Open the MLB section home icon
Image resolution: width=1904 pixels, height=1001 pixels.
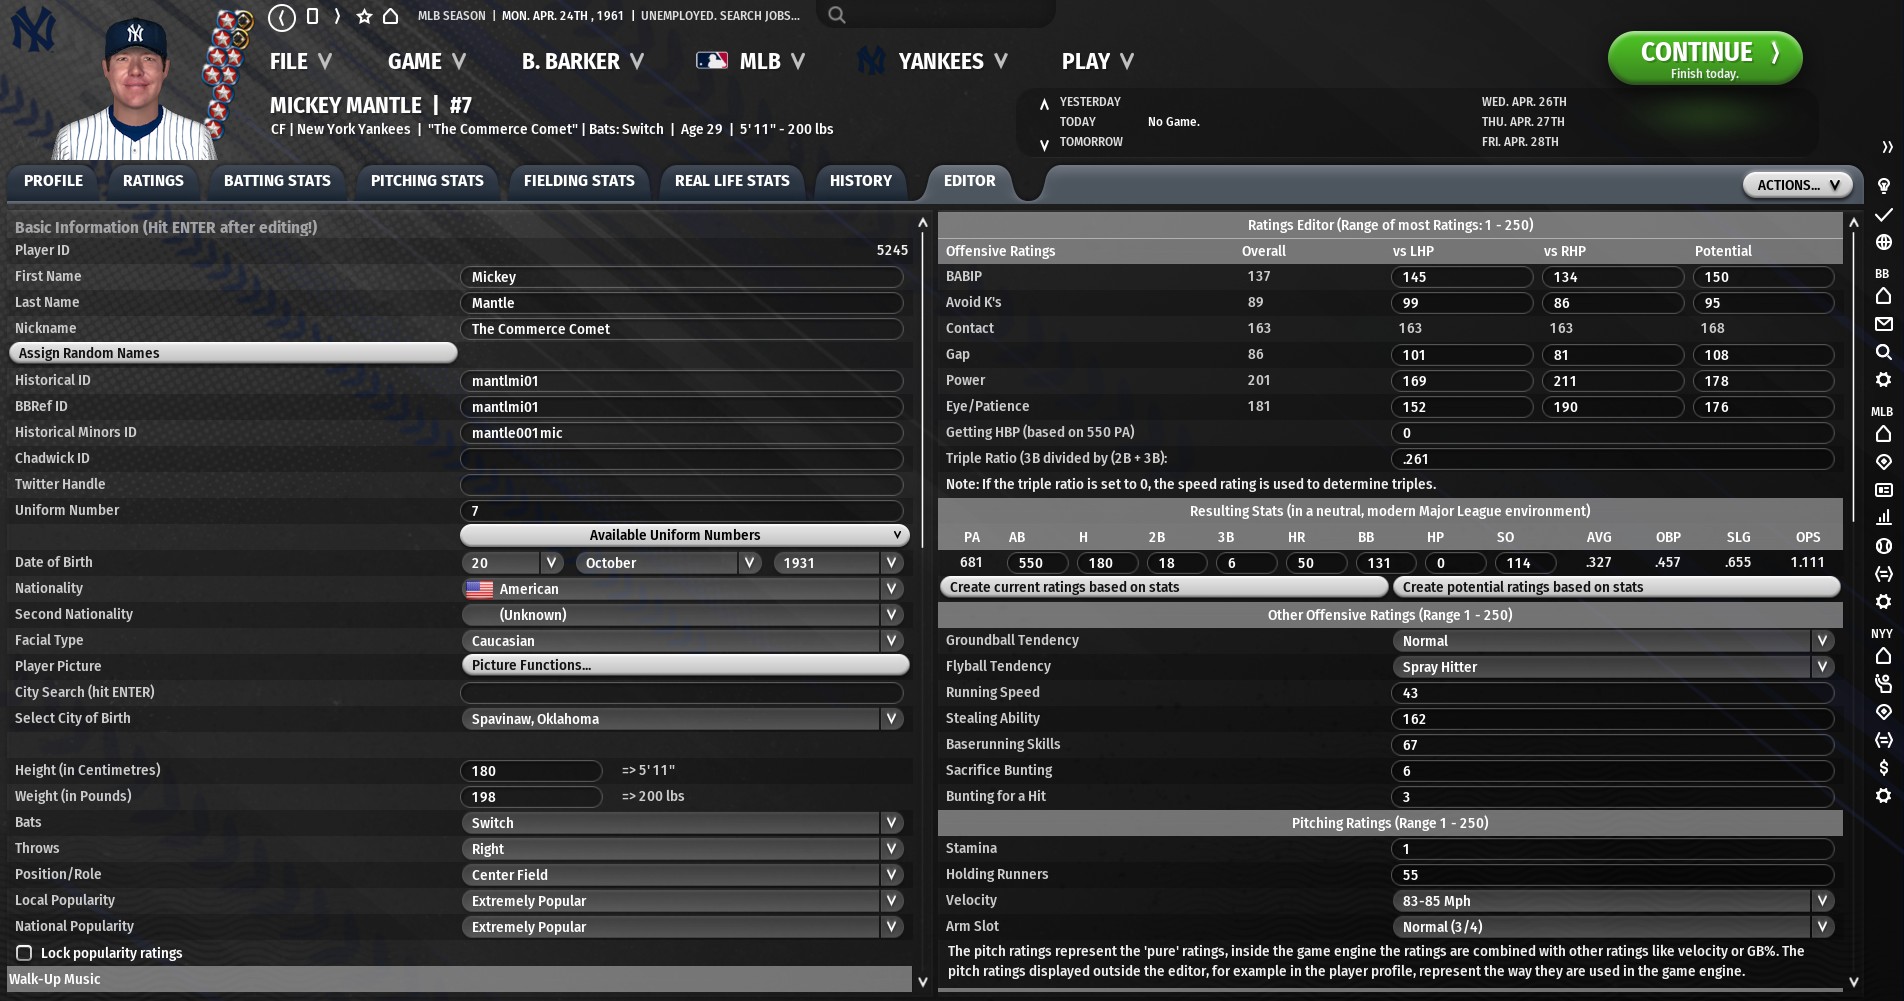pyautogui.click(x=1883, y=434)
